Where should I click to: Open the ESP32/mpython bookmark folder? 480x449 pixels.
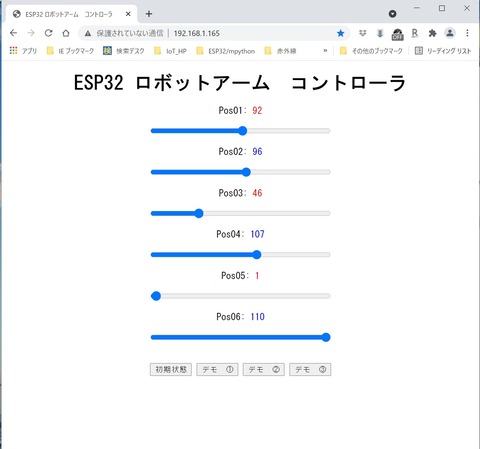point(226,51)
